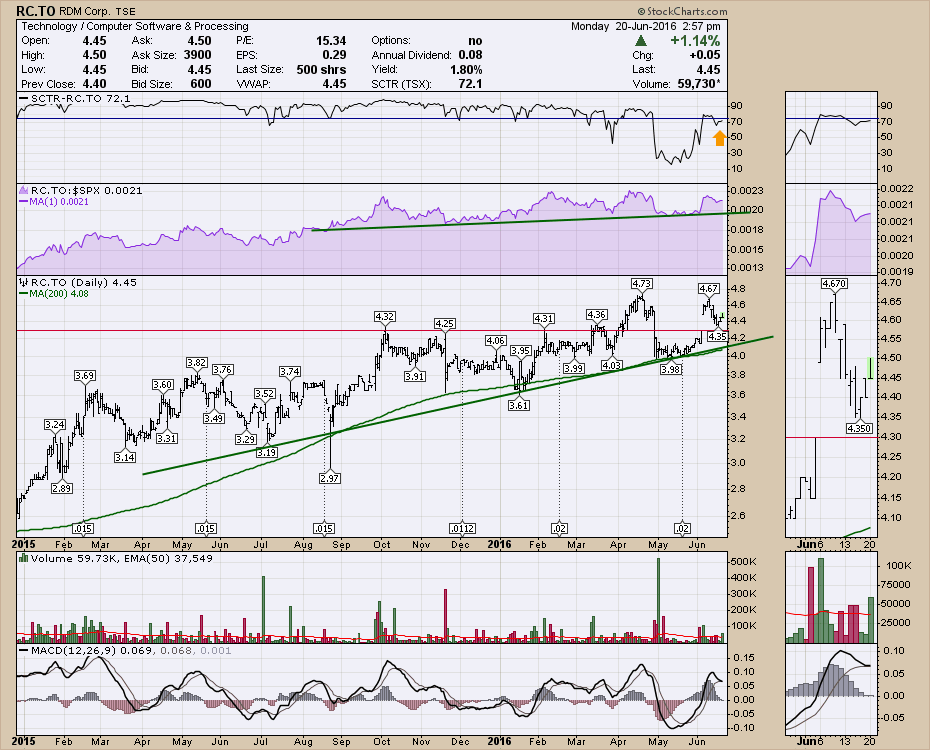Click the 4.31 February peak label
This screenshot has width=930, height=750.
coord(543,318)
